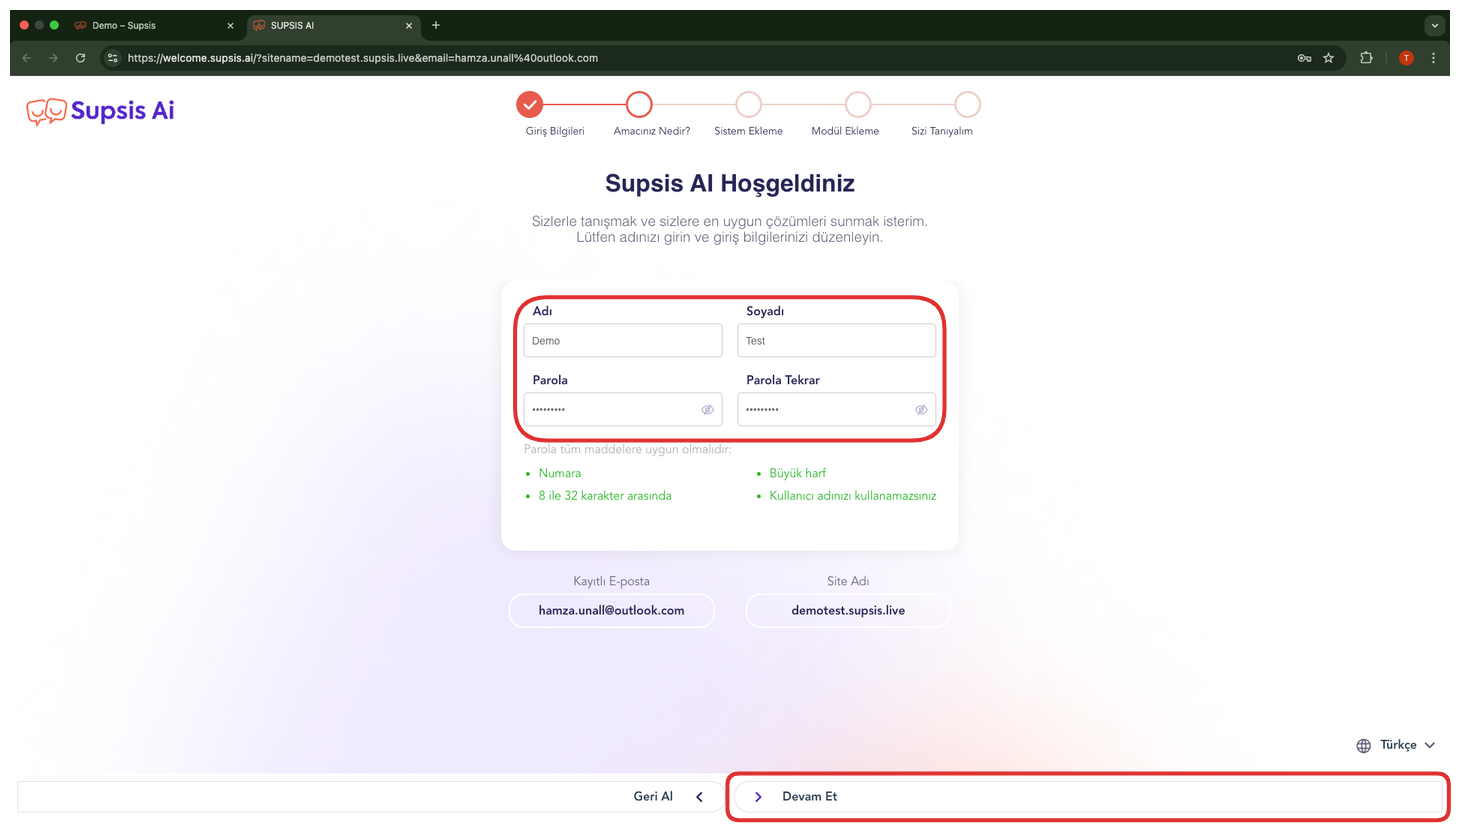
Task: Click the Amacınız Nedir? step label
Action: [x=652, y=131]
